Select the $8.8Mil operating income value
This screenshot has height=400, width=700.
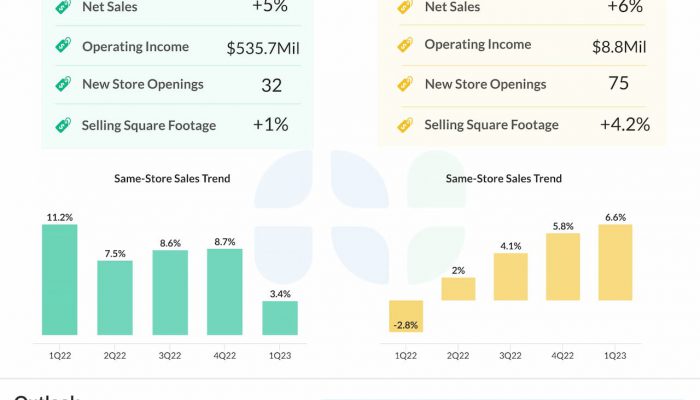(618, 46)
